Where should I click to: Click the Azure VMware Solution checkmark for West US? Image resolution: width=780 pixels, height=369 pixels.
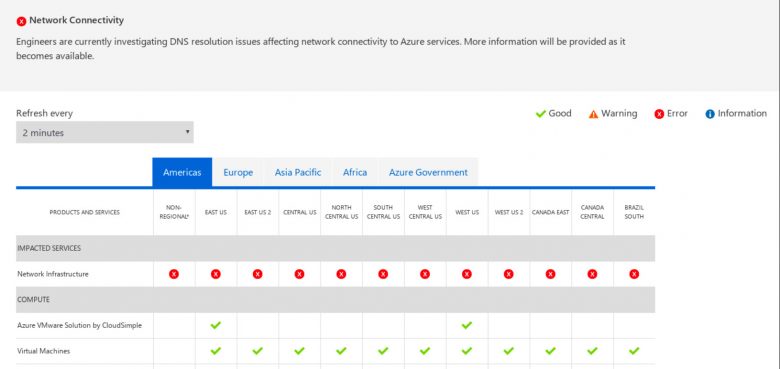[x=466, y=325]
